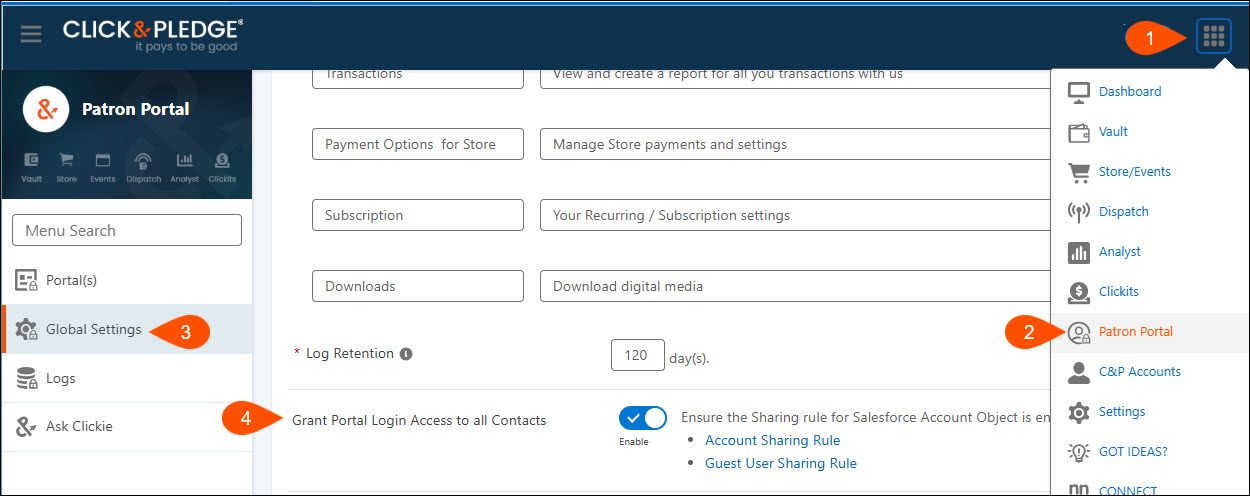Open the apps grid launcher icon

coord(1214,38)
